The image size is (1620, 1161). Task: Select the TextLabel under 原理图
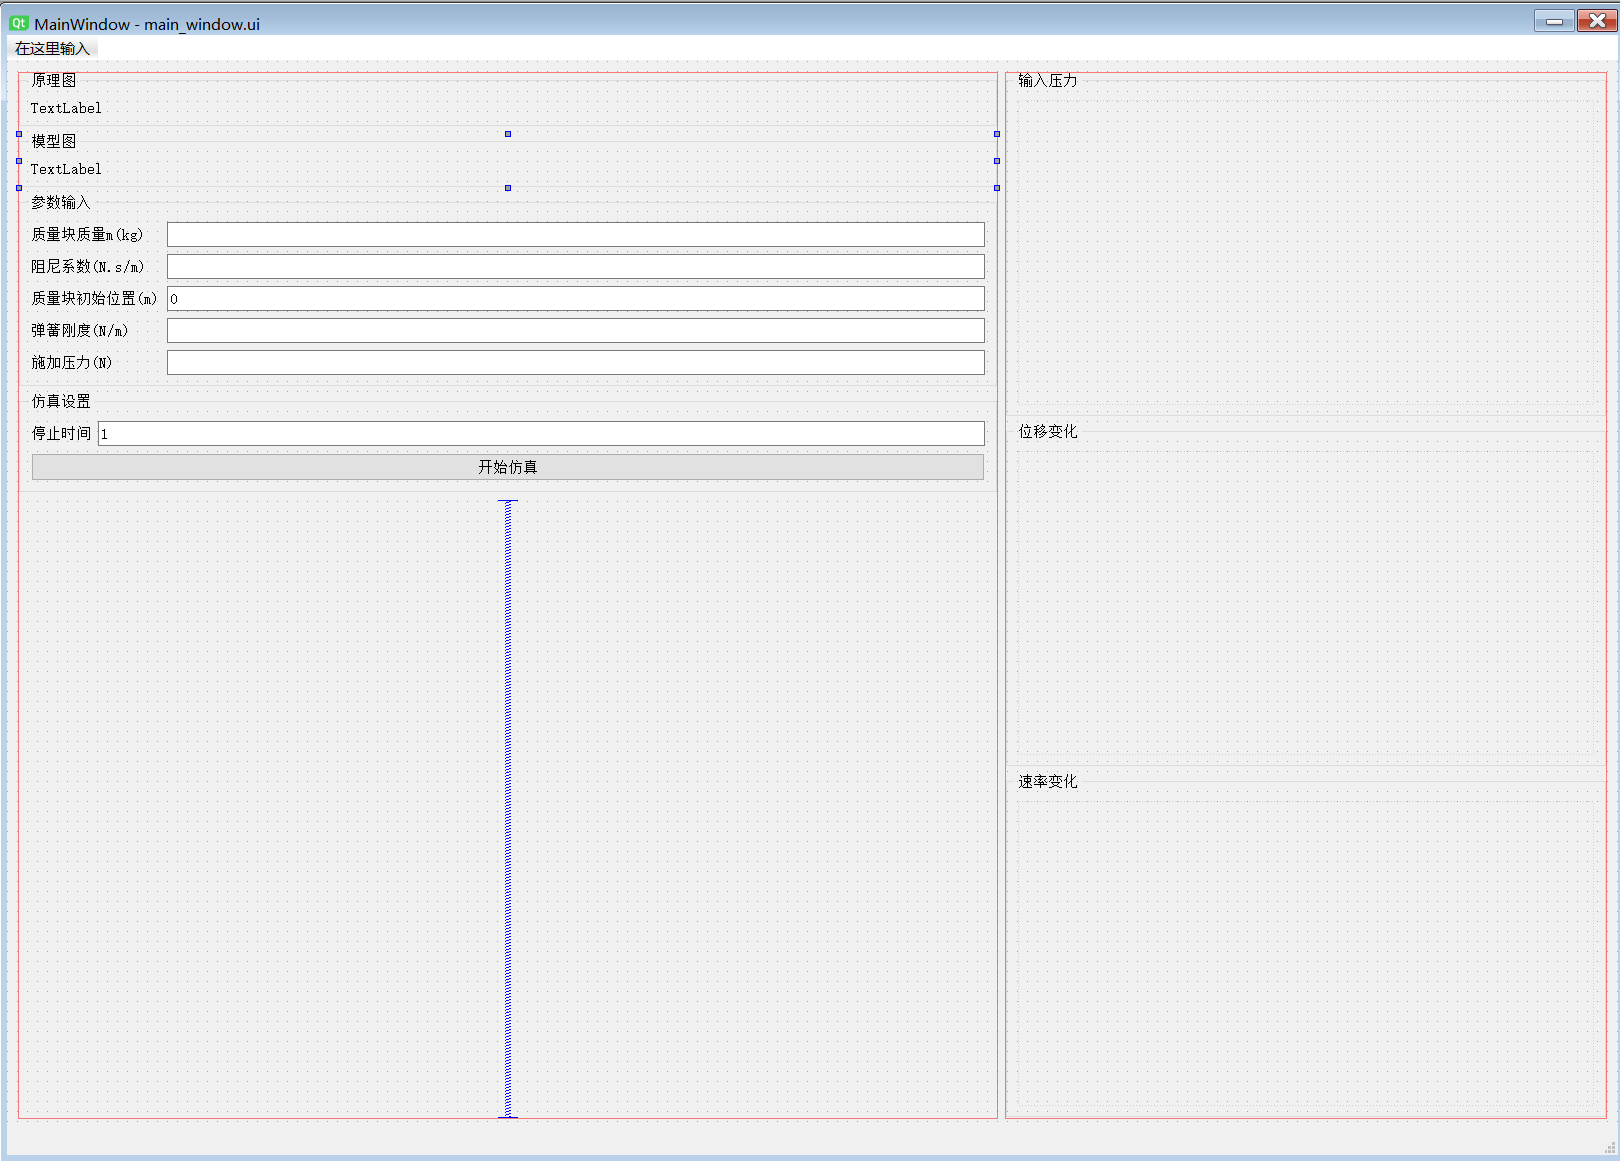coord(66,108)
